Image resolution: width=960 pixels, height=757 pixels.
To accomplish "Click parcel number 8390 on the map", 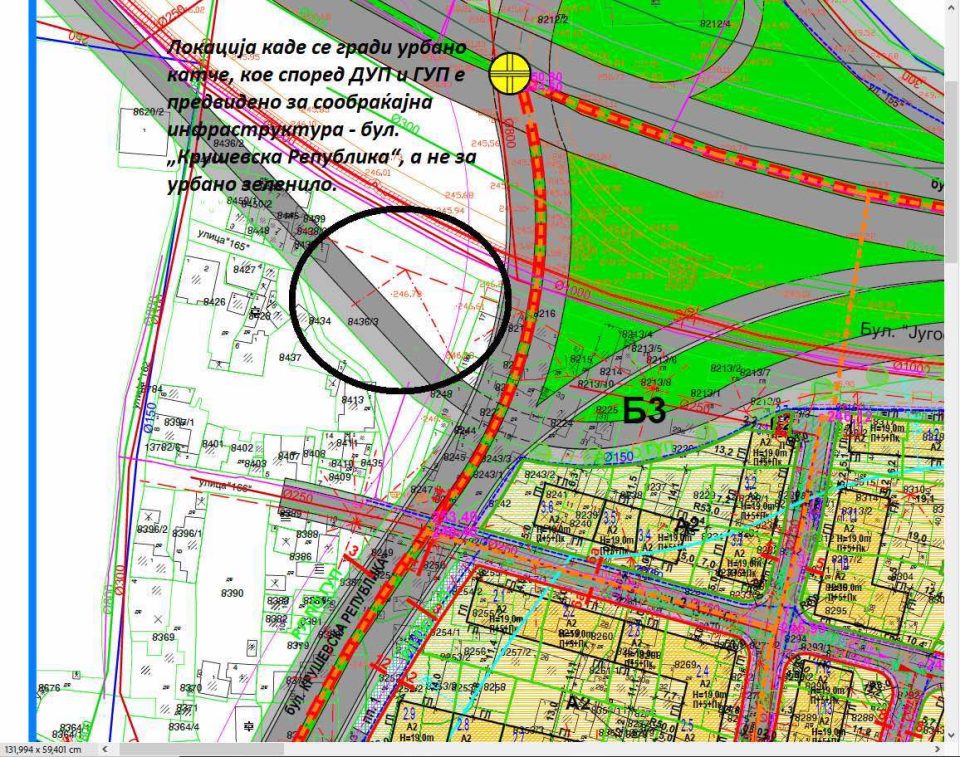I will (x=232, y=593).
